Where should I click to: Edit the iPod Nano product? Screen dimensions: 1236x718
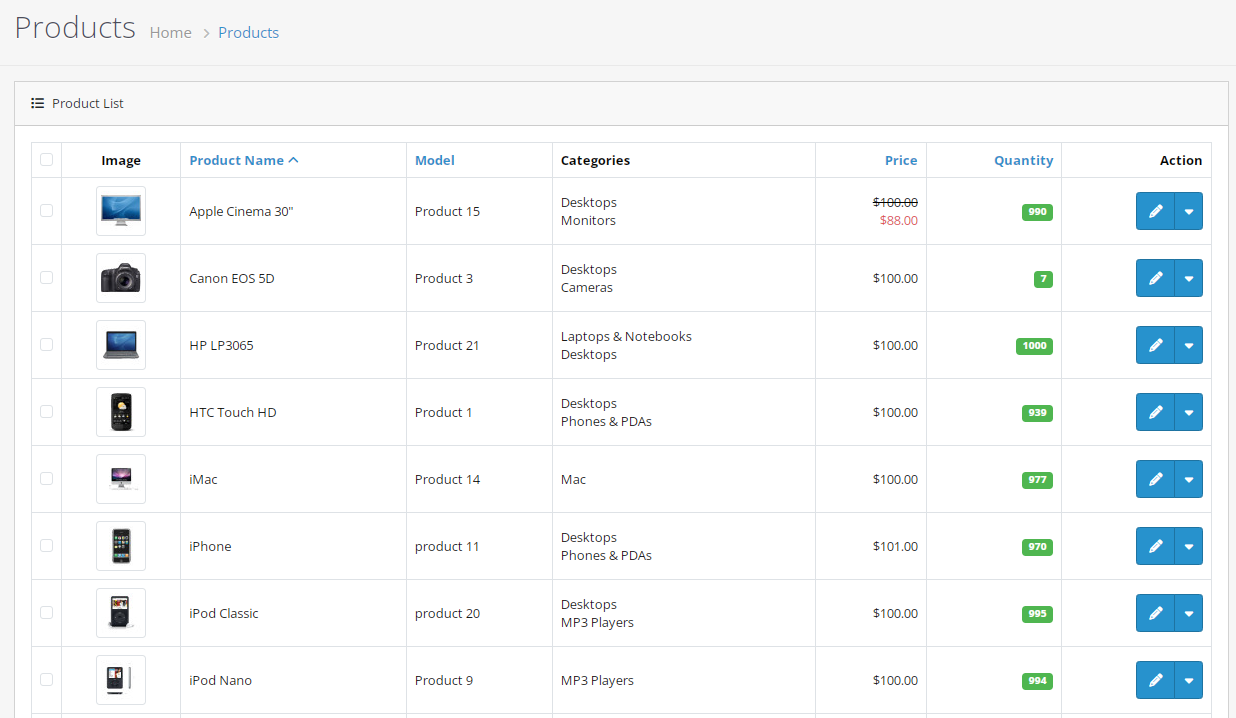pyautogui.click(x=1155, y=680)
